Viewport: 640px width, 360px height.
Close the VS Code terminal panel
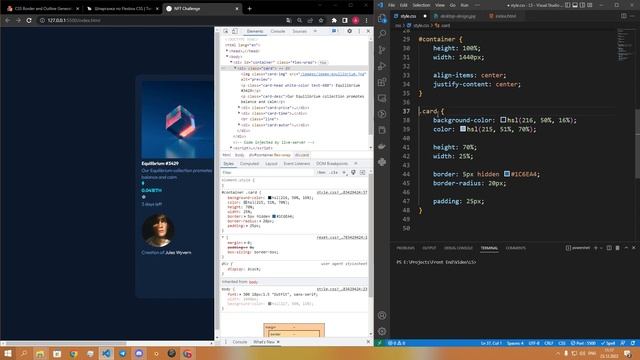point(633,248)
